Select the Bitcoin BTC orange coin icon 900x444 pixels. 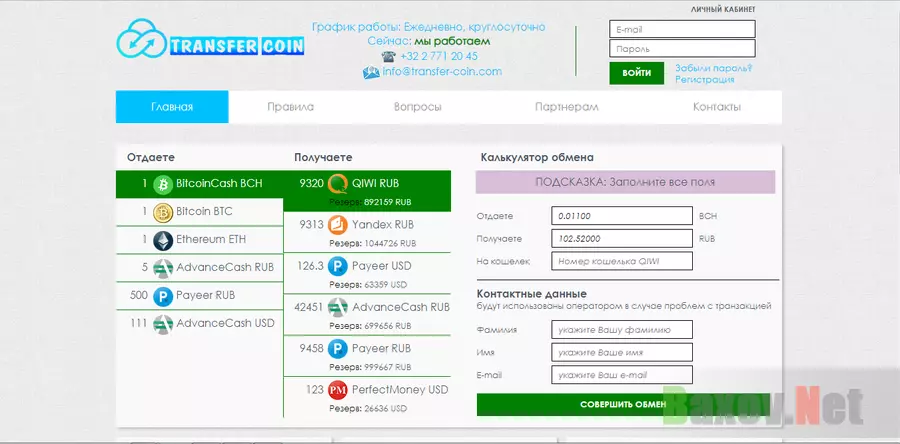coord(163,212)
